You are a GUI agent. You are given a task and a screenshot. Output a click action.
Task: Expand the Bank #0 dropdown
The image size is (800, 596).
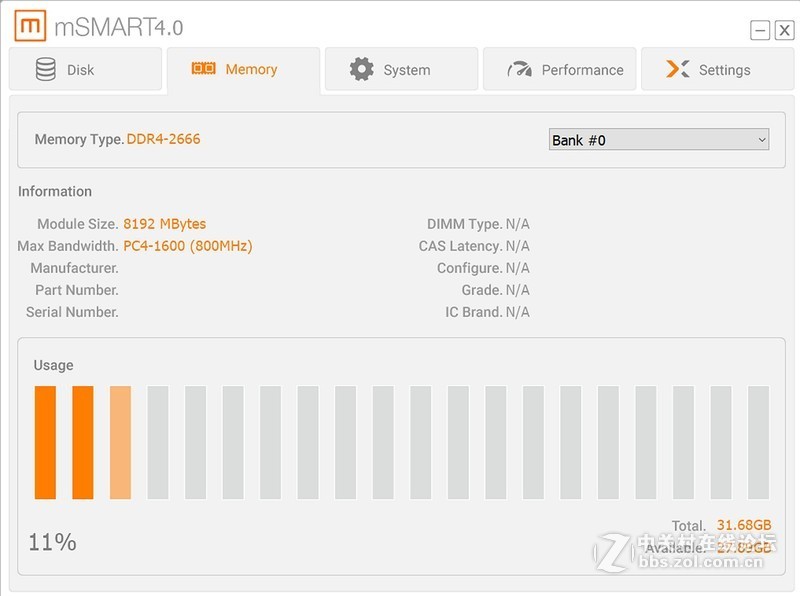pyautogui.click(x=658, y=140)
